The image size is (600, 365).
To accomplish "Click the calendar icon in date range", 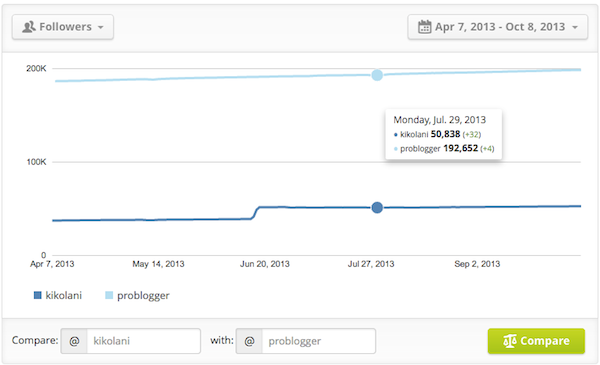I will pos(424,27).
